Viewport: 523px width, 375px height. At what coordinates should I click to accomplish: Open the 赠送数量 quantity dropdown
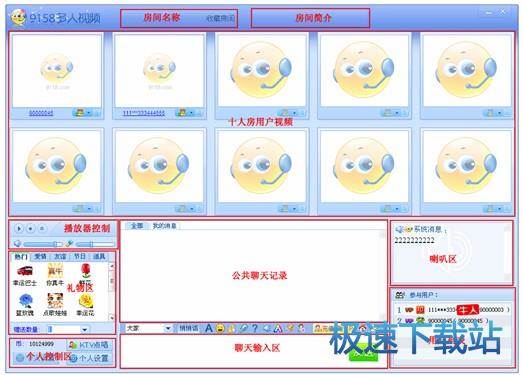click(x=84, y=330)
